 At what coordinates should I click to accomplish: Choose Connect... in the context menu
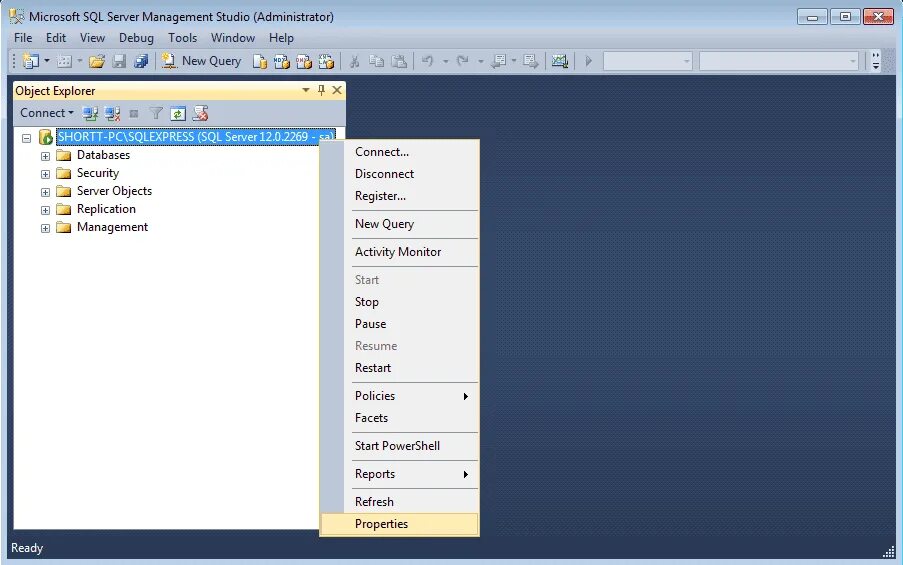click(399, 152)
